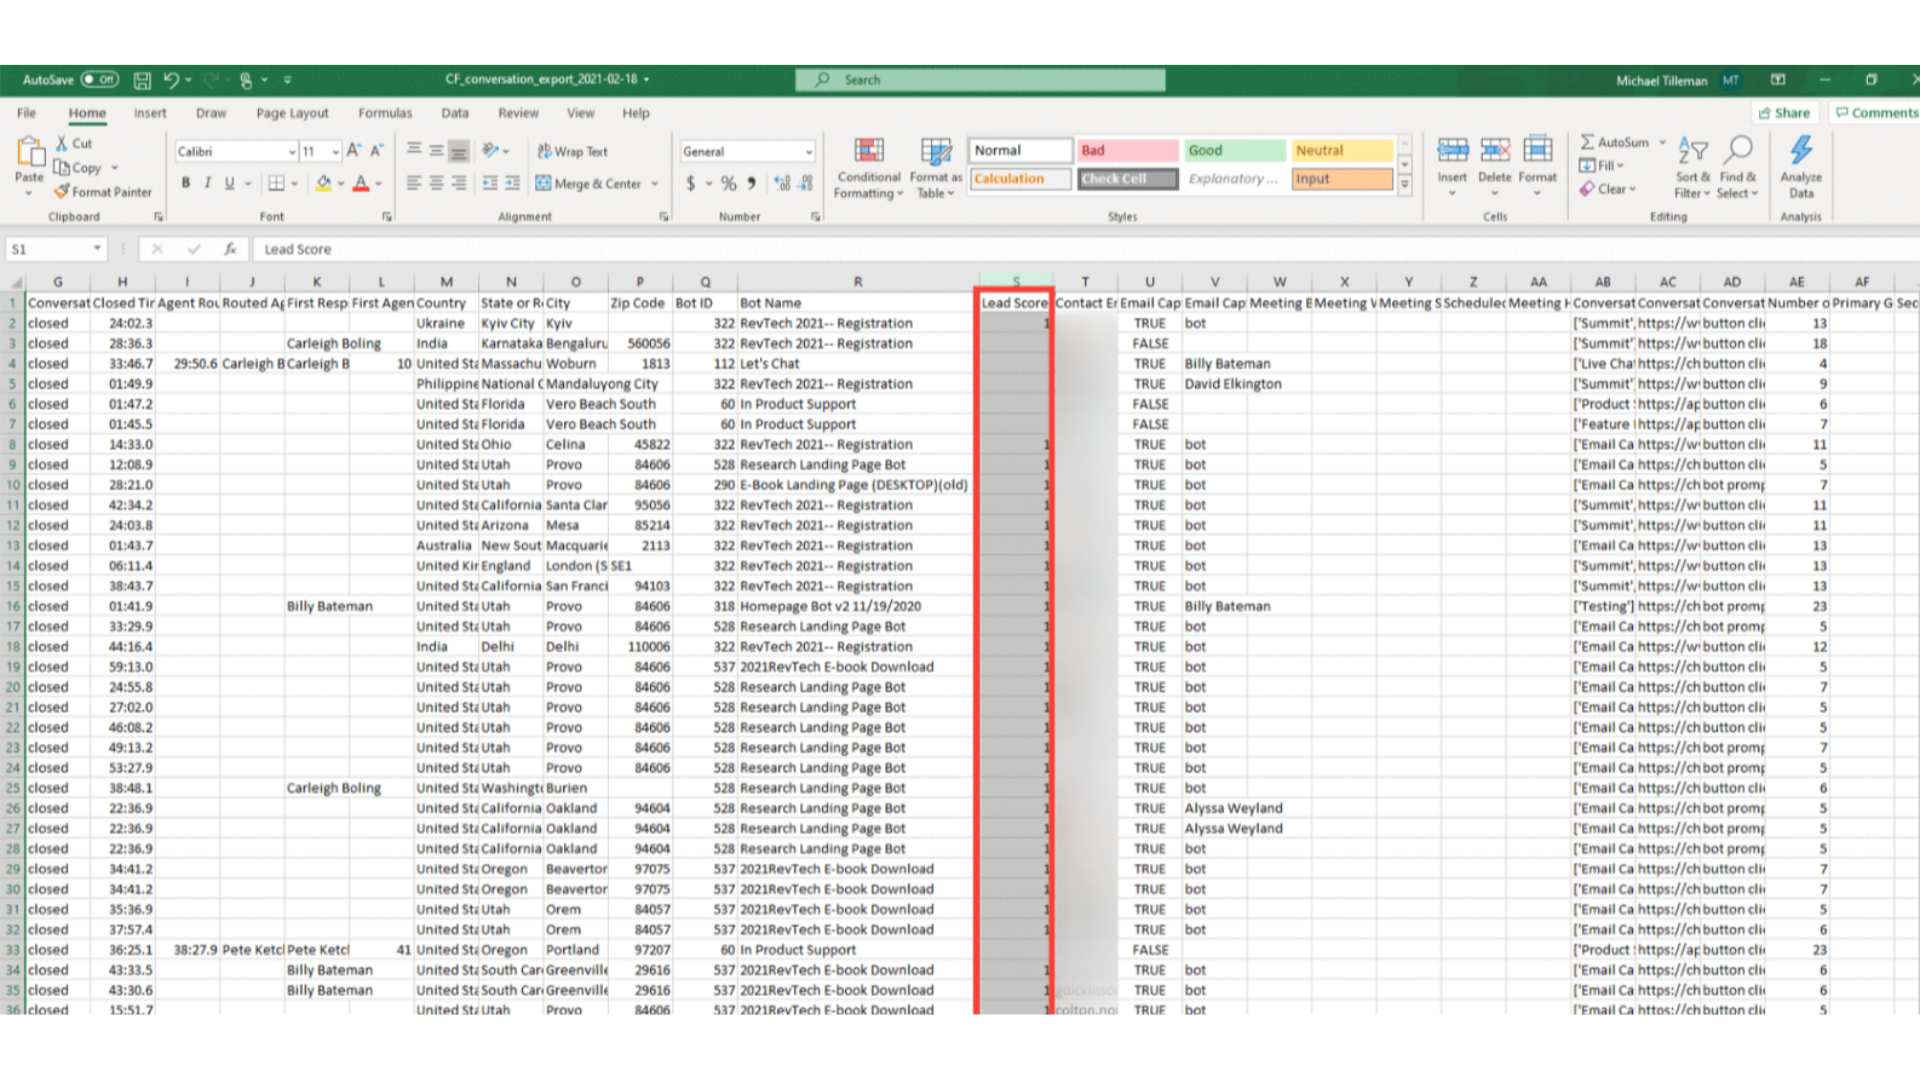Screen dimensions: 1920x1080
Task: Open Format as Table gallery
Action: tap(935, 169)
